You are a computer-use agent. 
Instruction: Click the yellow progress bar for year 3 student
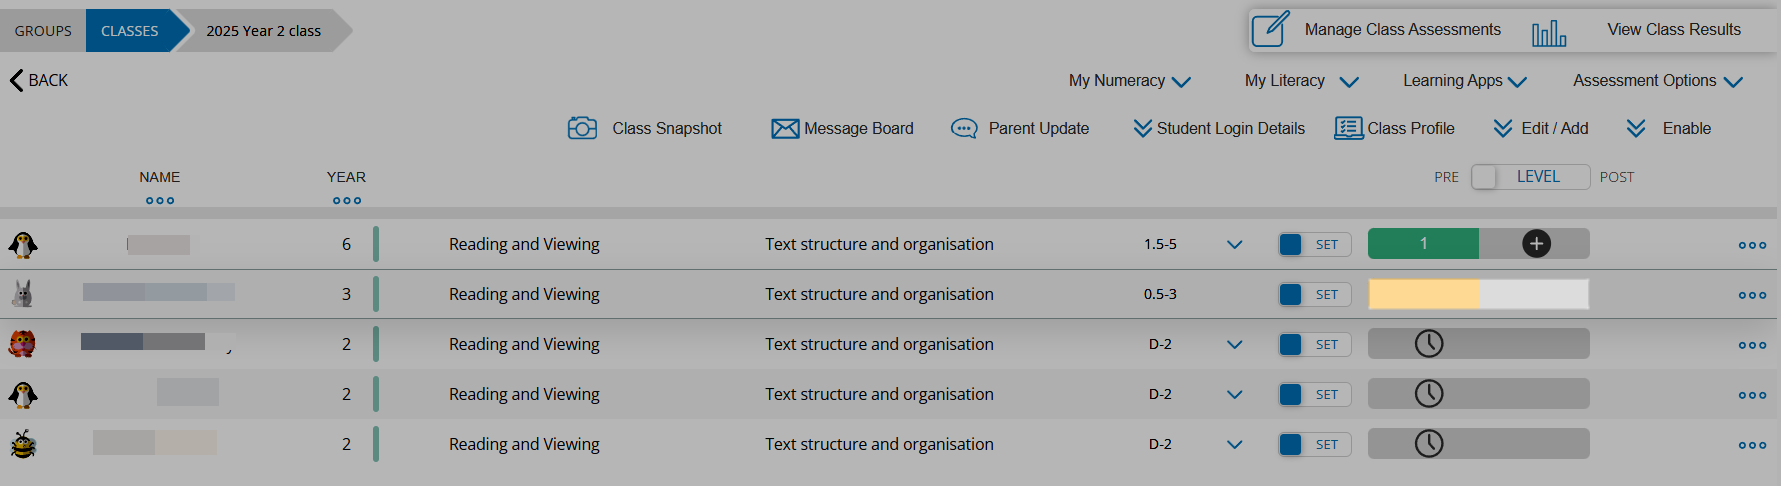click(1423, 294)
